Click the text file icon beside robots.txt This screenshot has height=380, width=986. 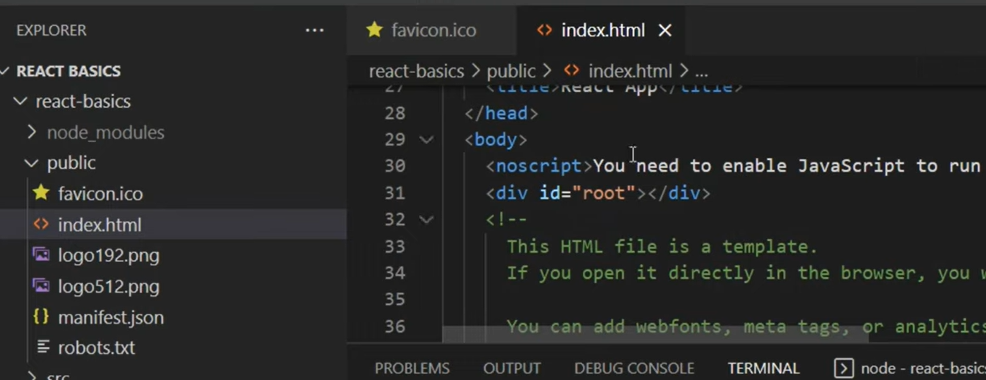[43, 347]
